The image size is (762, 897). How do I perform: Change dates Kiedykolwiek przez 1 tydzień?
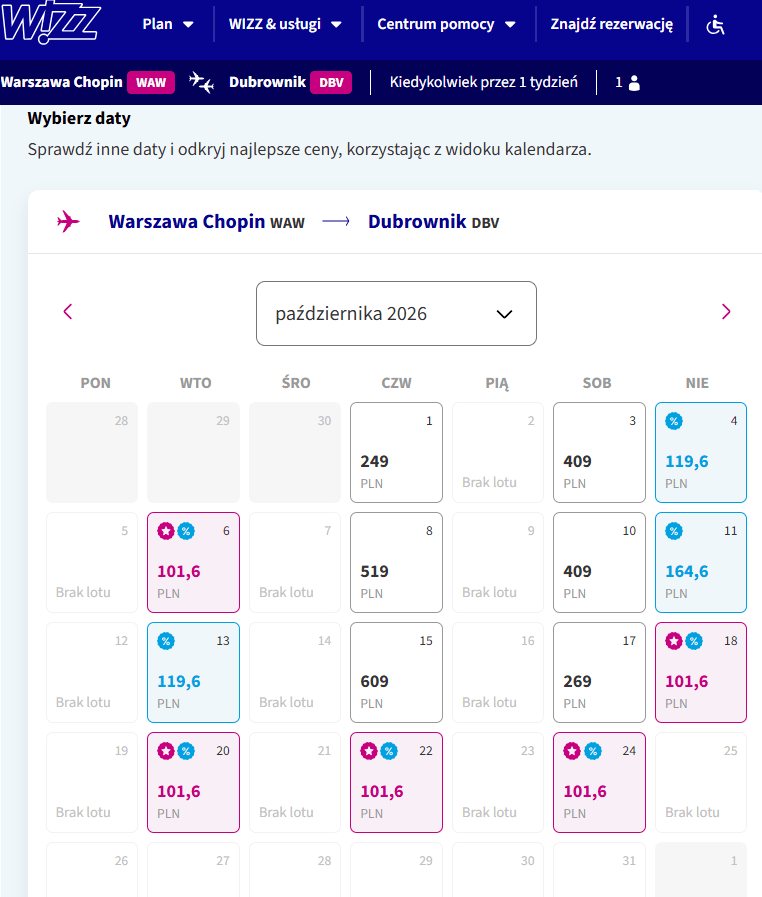(483, 82)
